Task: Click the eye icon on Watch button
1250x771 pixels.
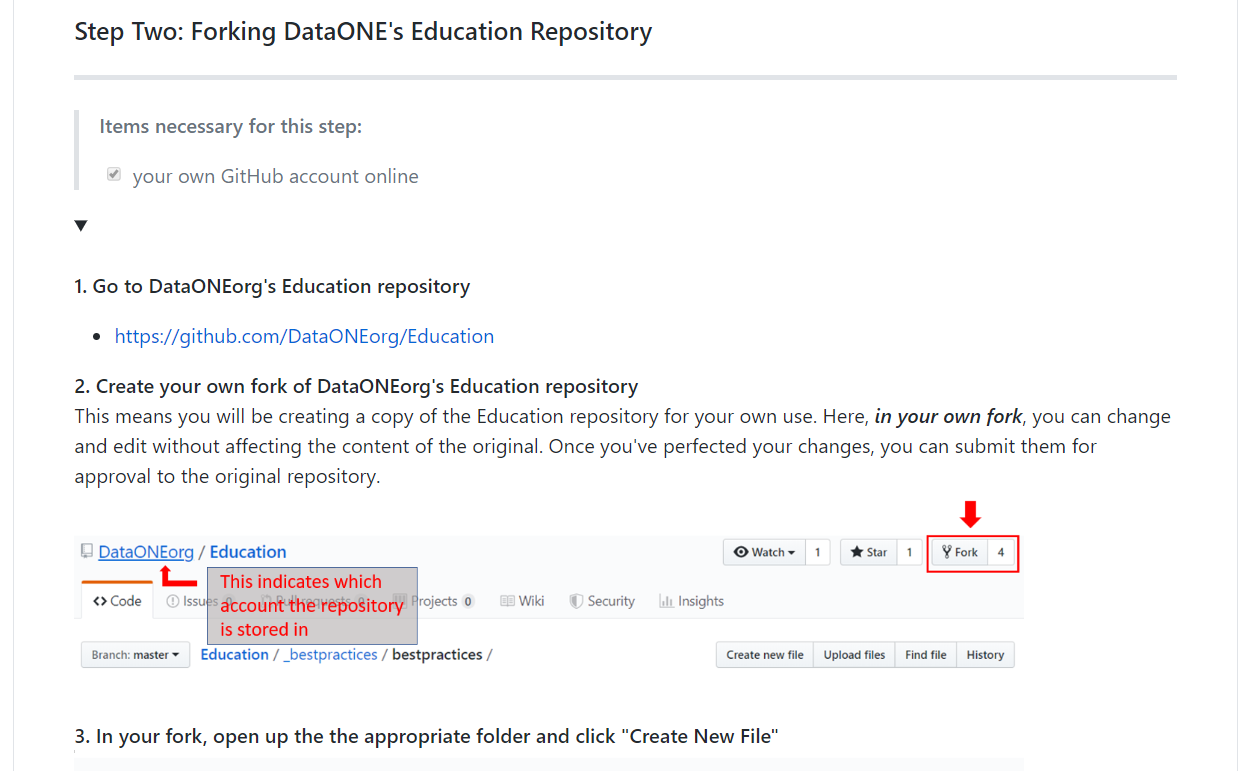Action: tap(741, 552)
